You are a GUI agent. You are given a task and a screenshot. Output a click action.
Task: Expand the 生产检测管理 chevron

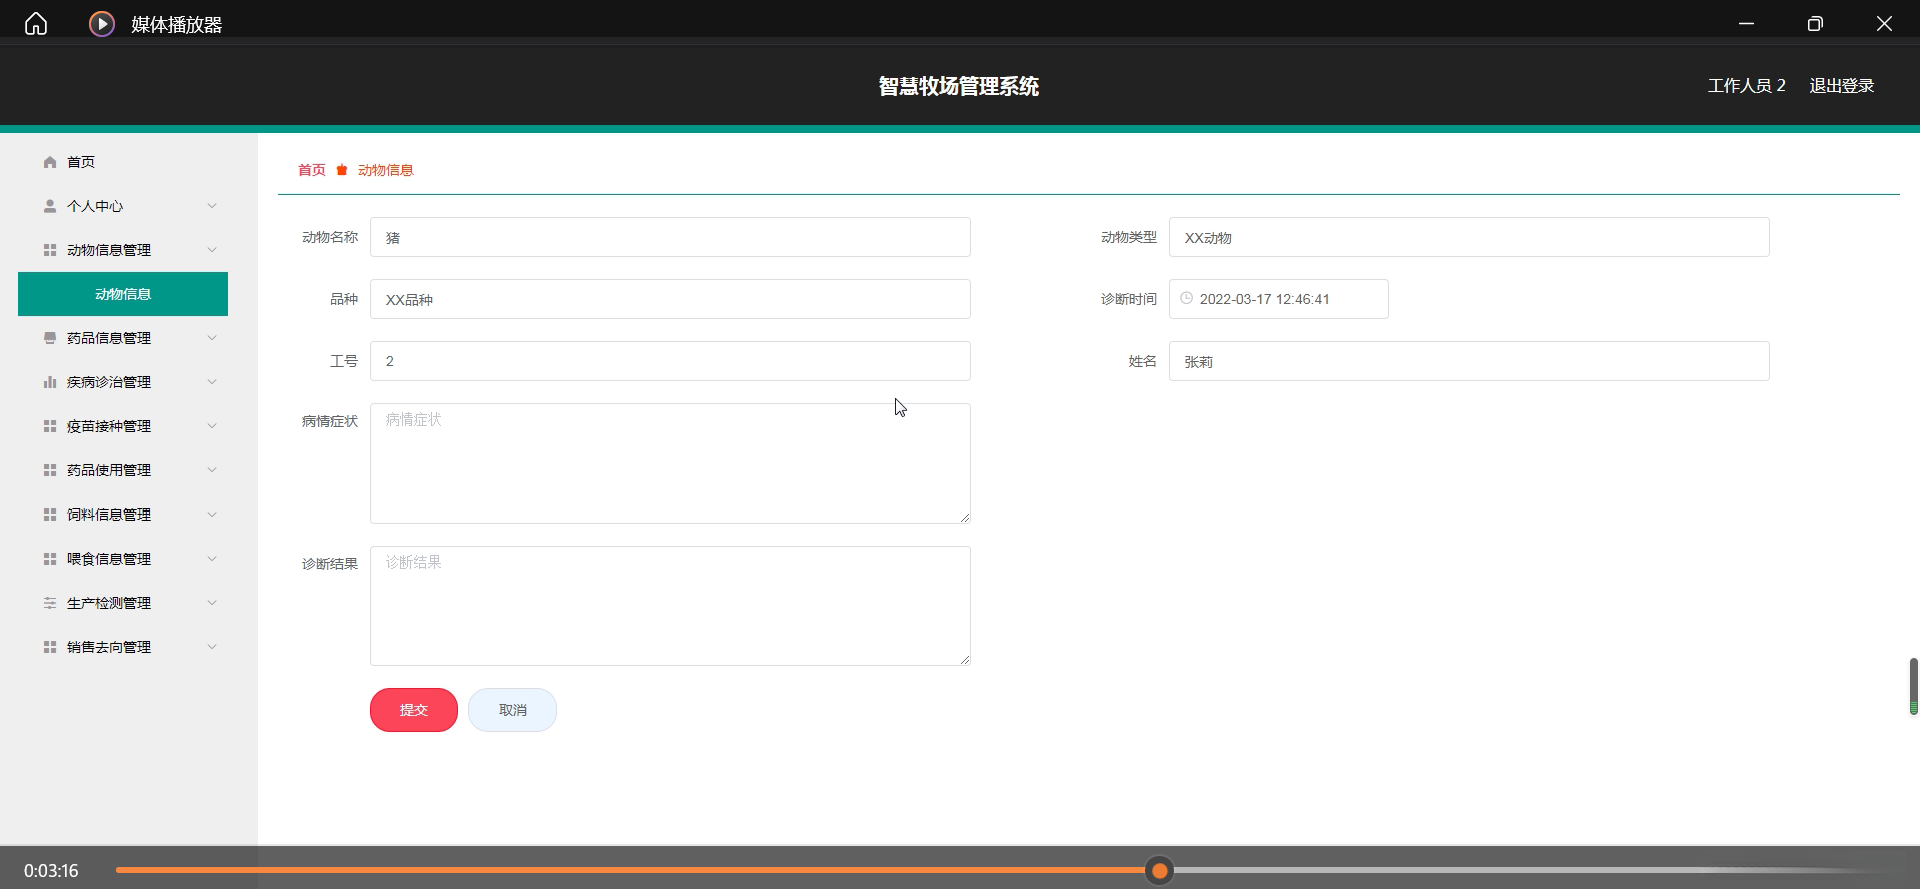tap(212, 603)
